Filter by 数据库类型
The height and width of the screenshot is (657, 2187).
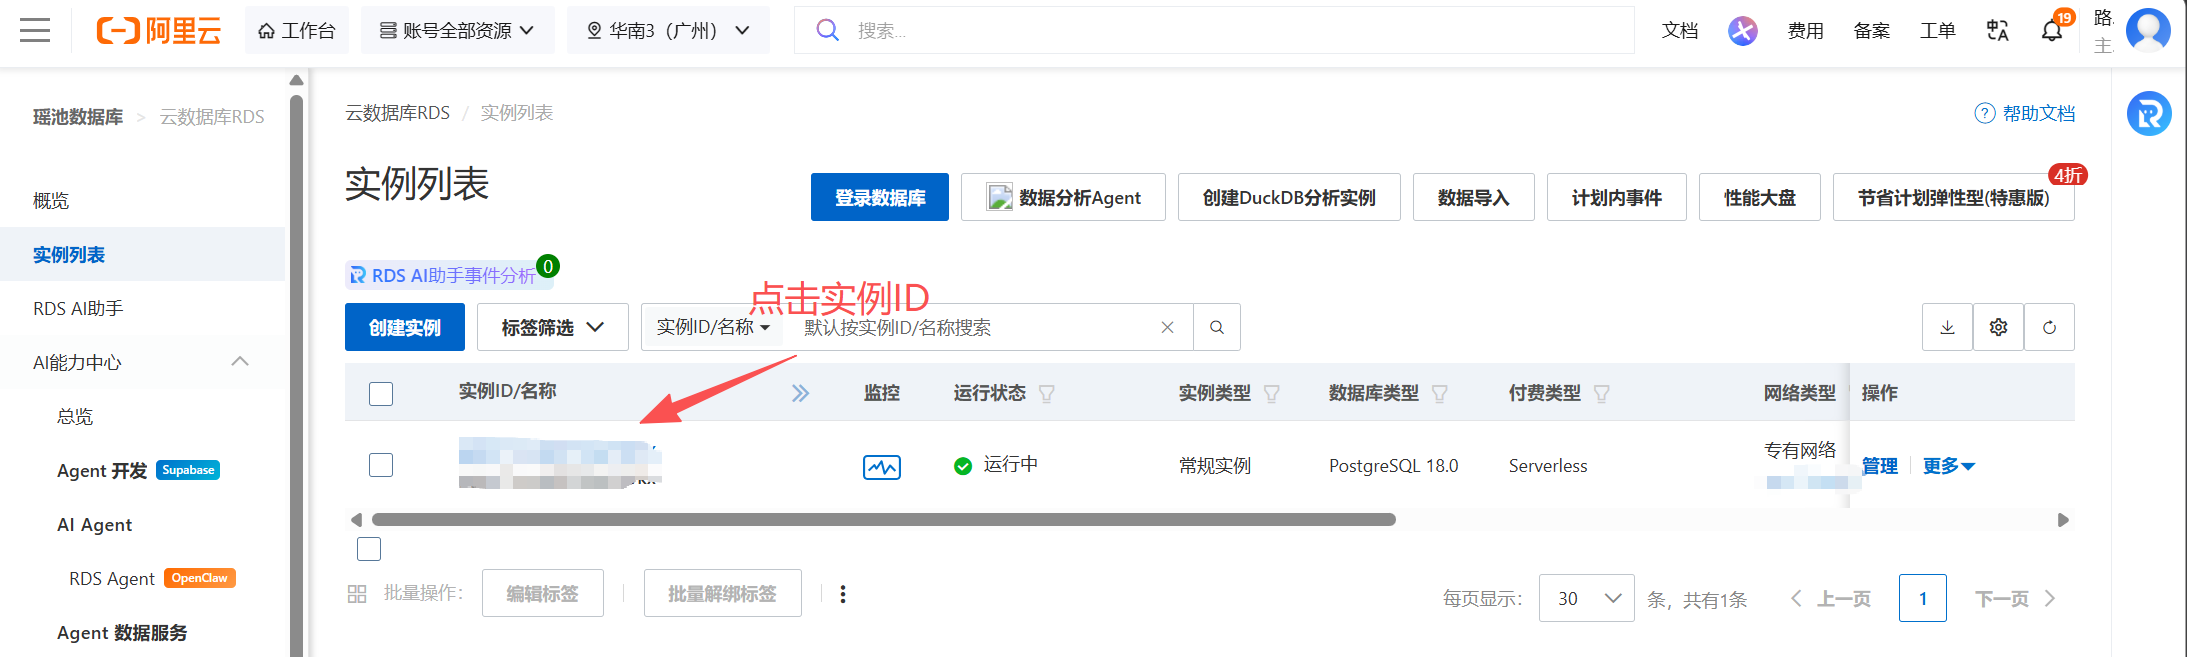[x=1440, y=394]
